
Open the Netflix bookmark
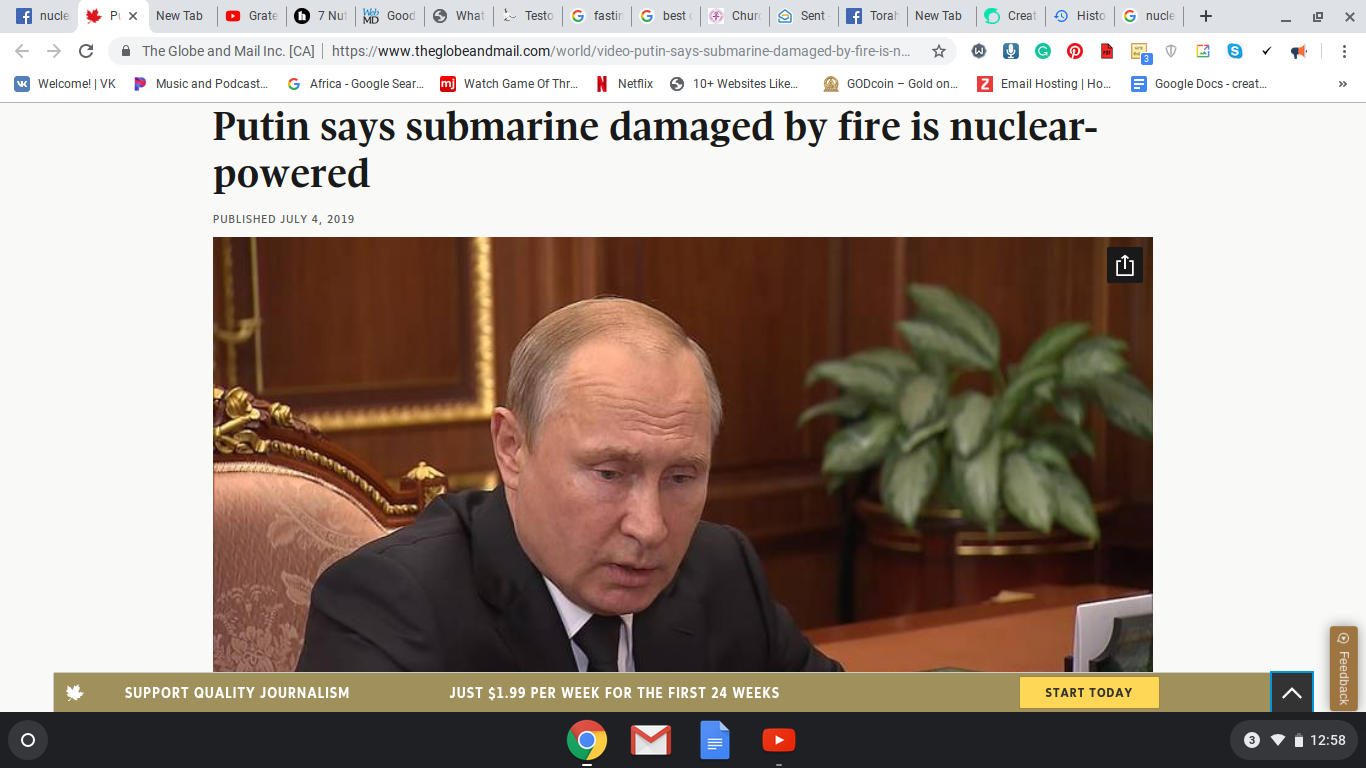pos(624,84)
